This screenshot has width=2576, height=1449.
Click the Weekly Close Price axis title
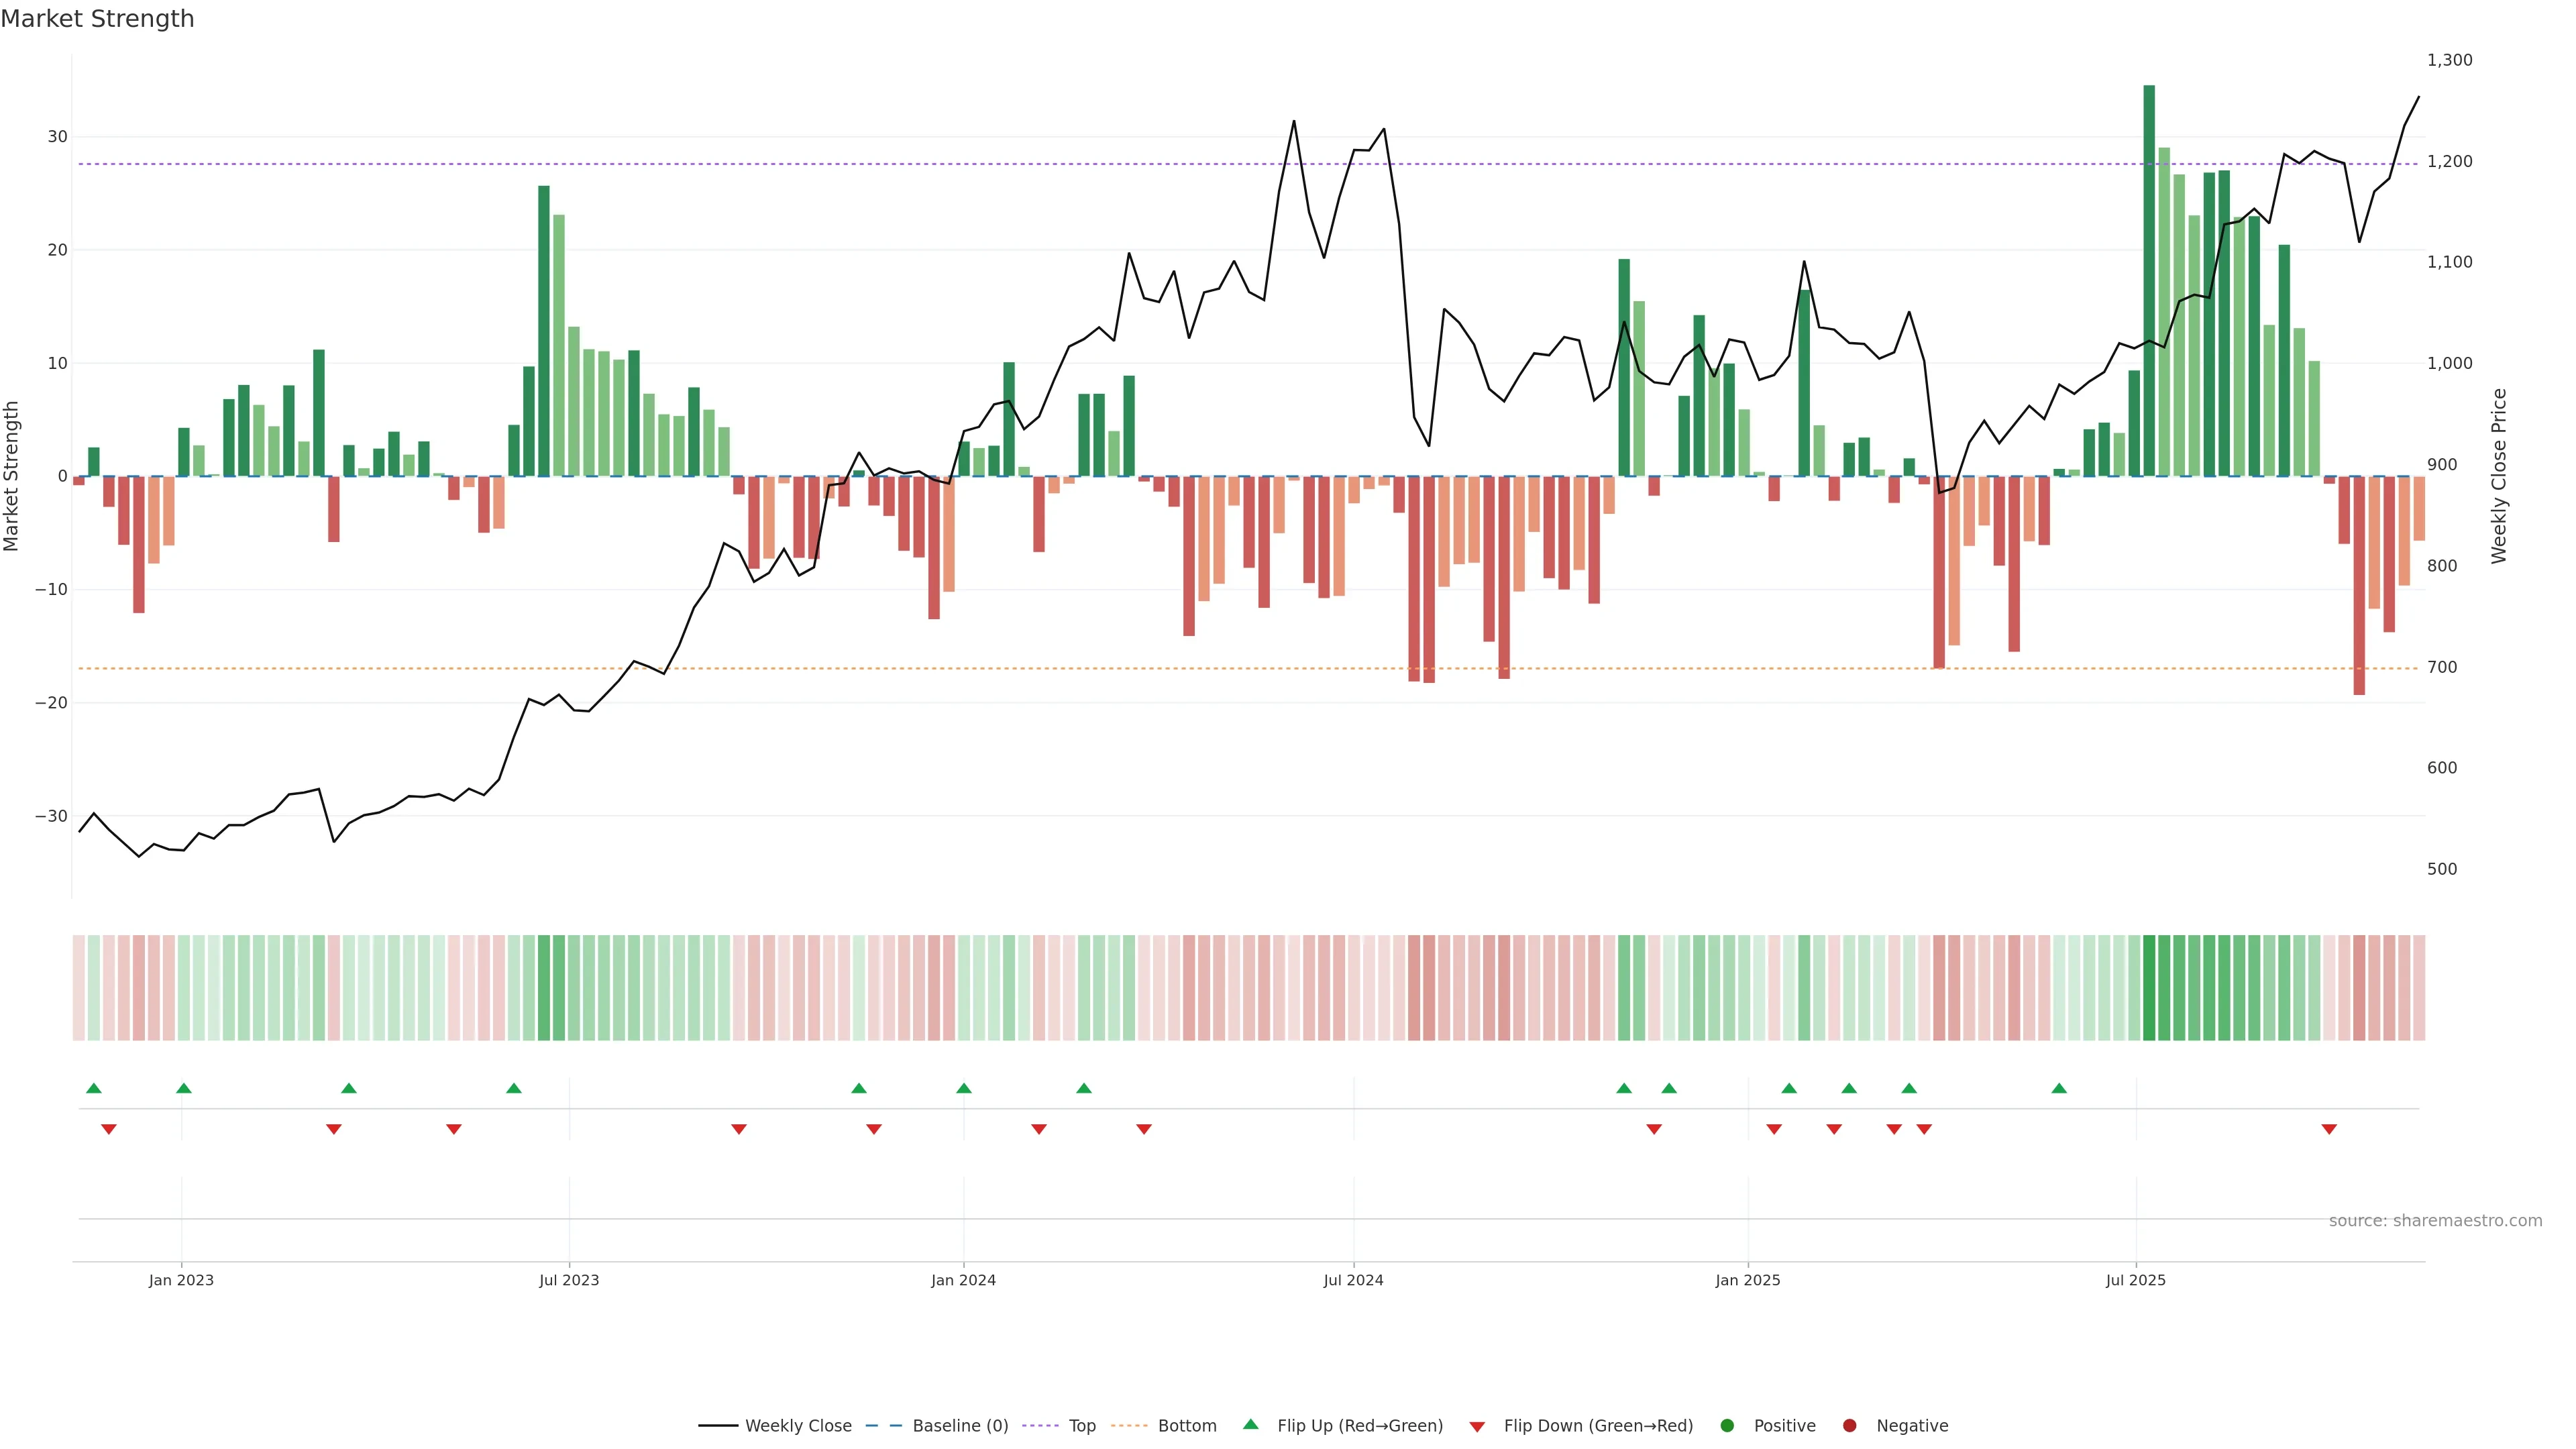[2499, 476]
